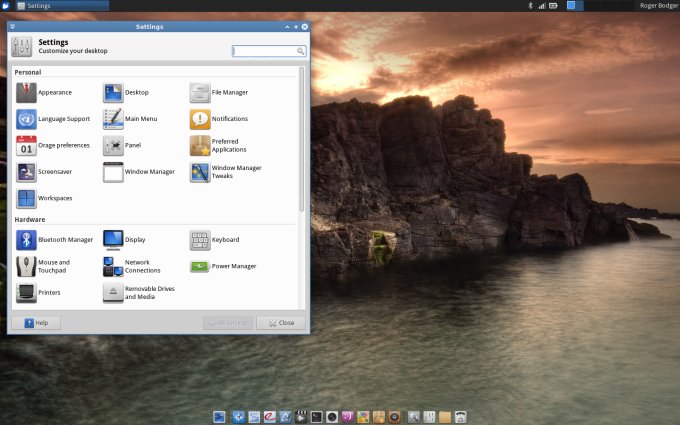Viewport: 680px width, 425px height.
Task: Open the Settings window menu arrow
Action: (12, 26)
